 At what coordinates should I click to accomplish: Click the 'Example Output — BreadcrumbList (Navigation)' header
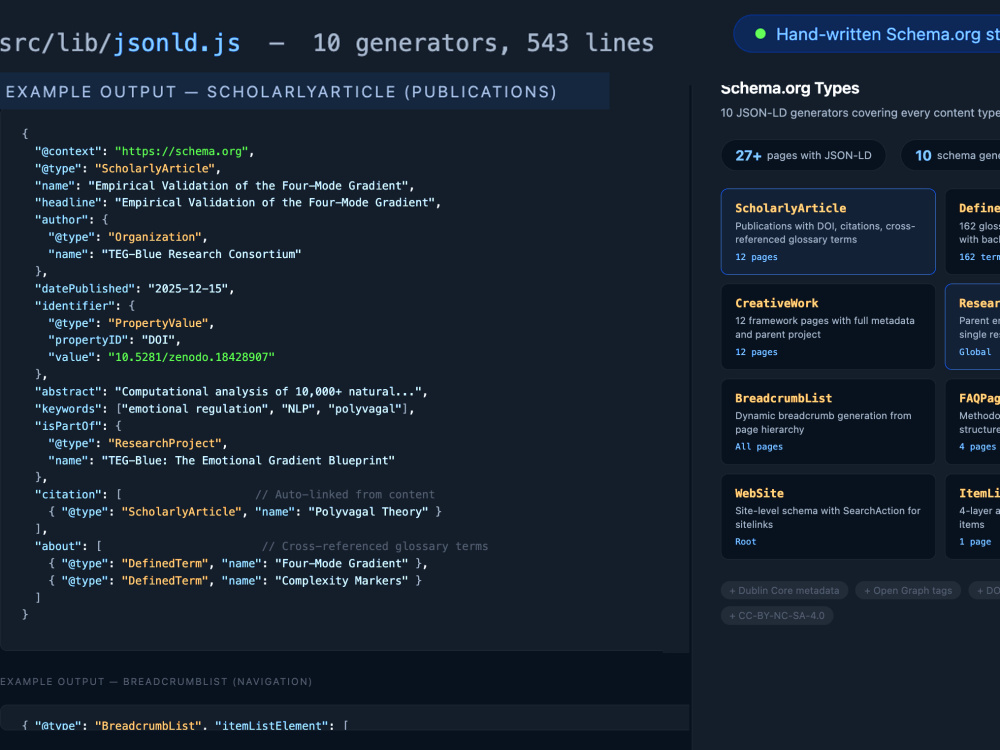(156, 682)
